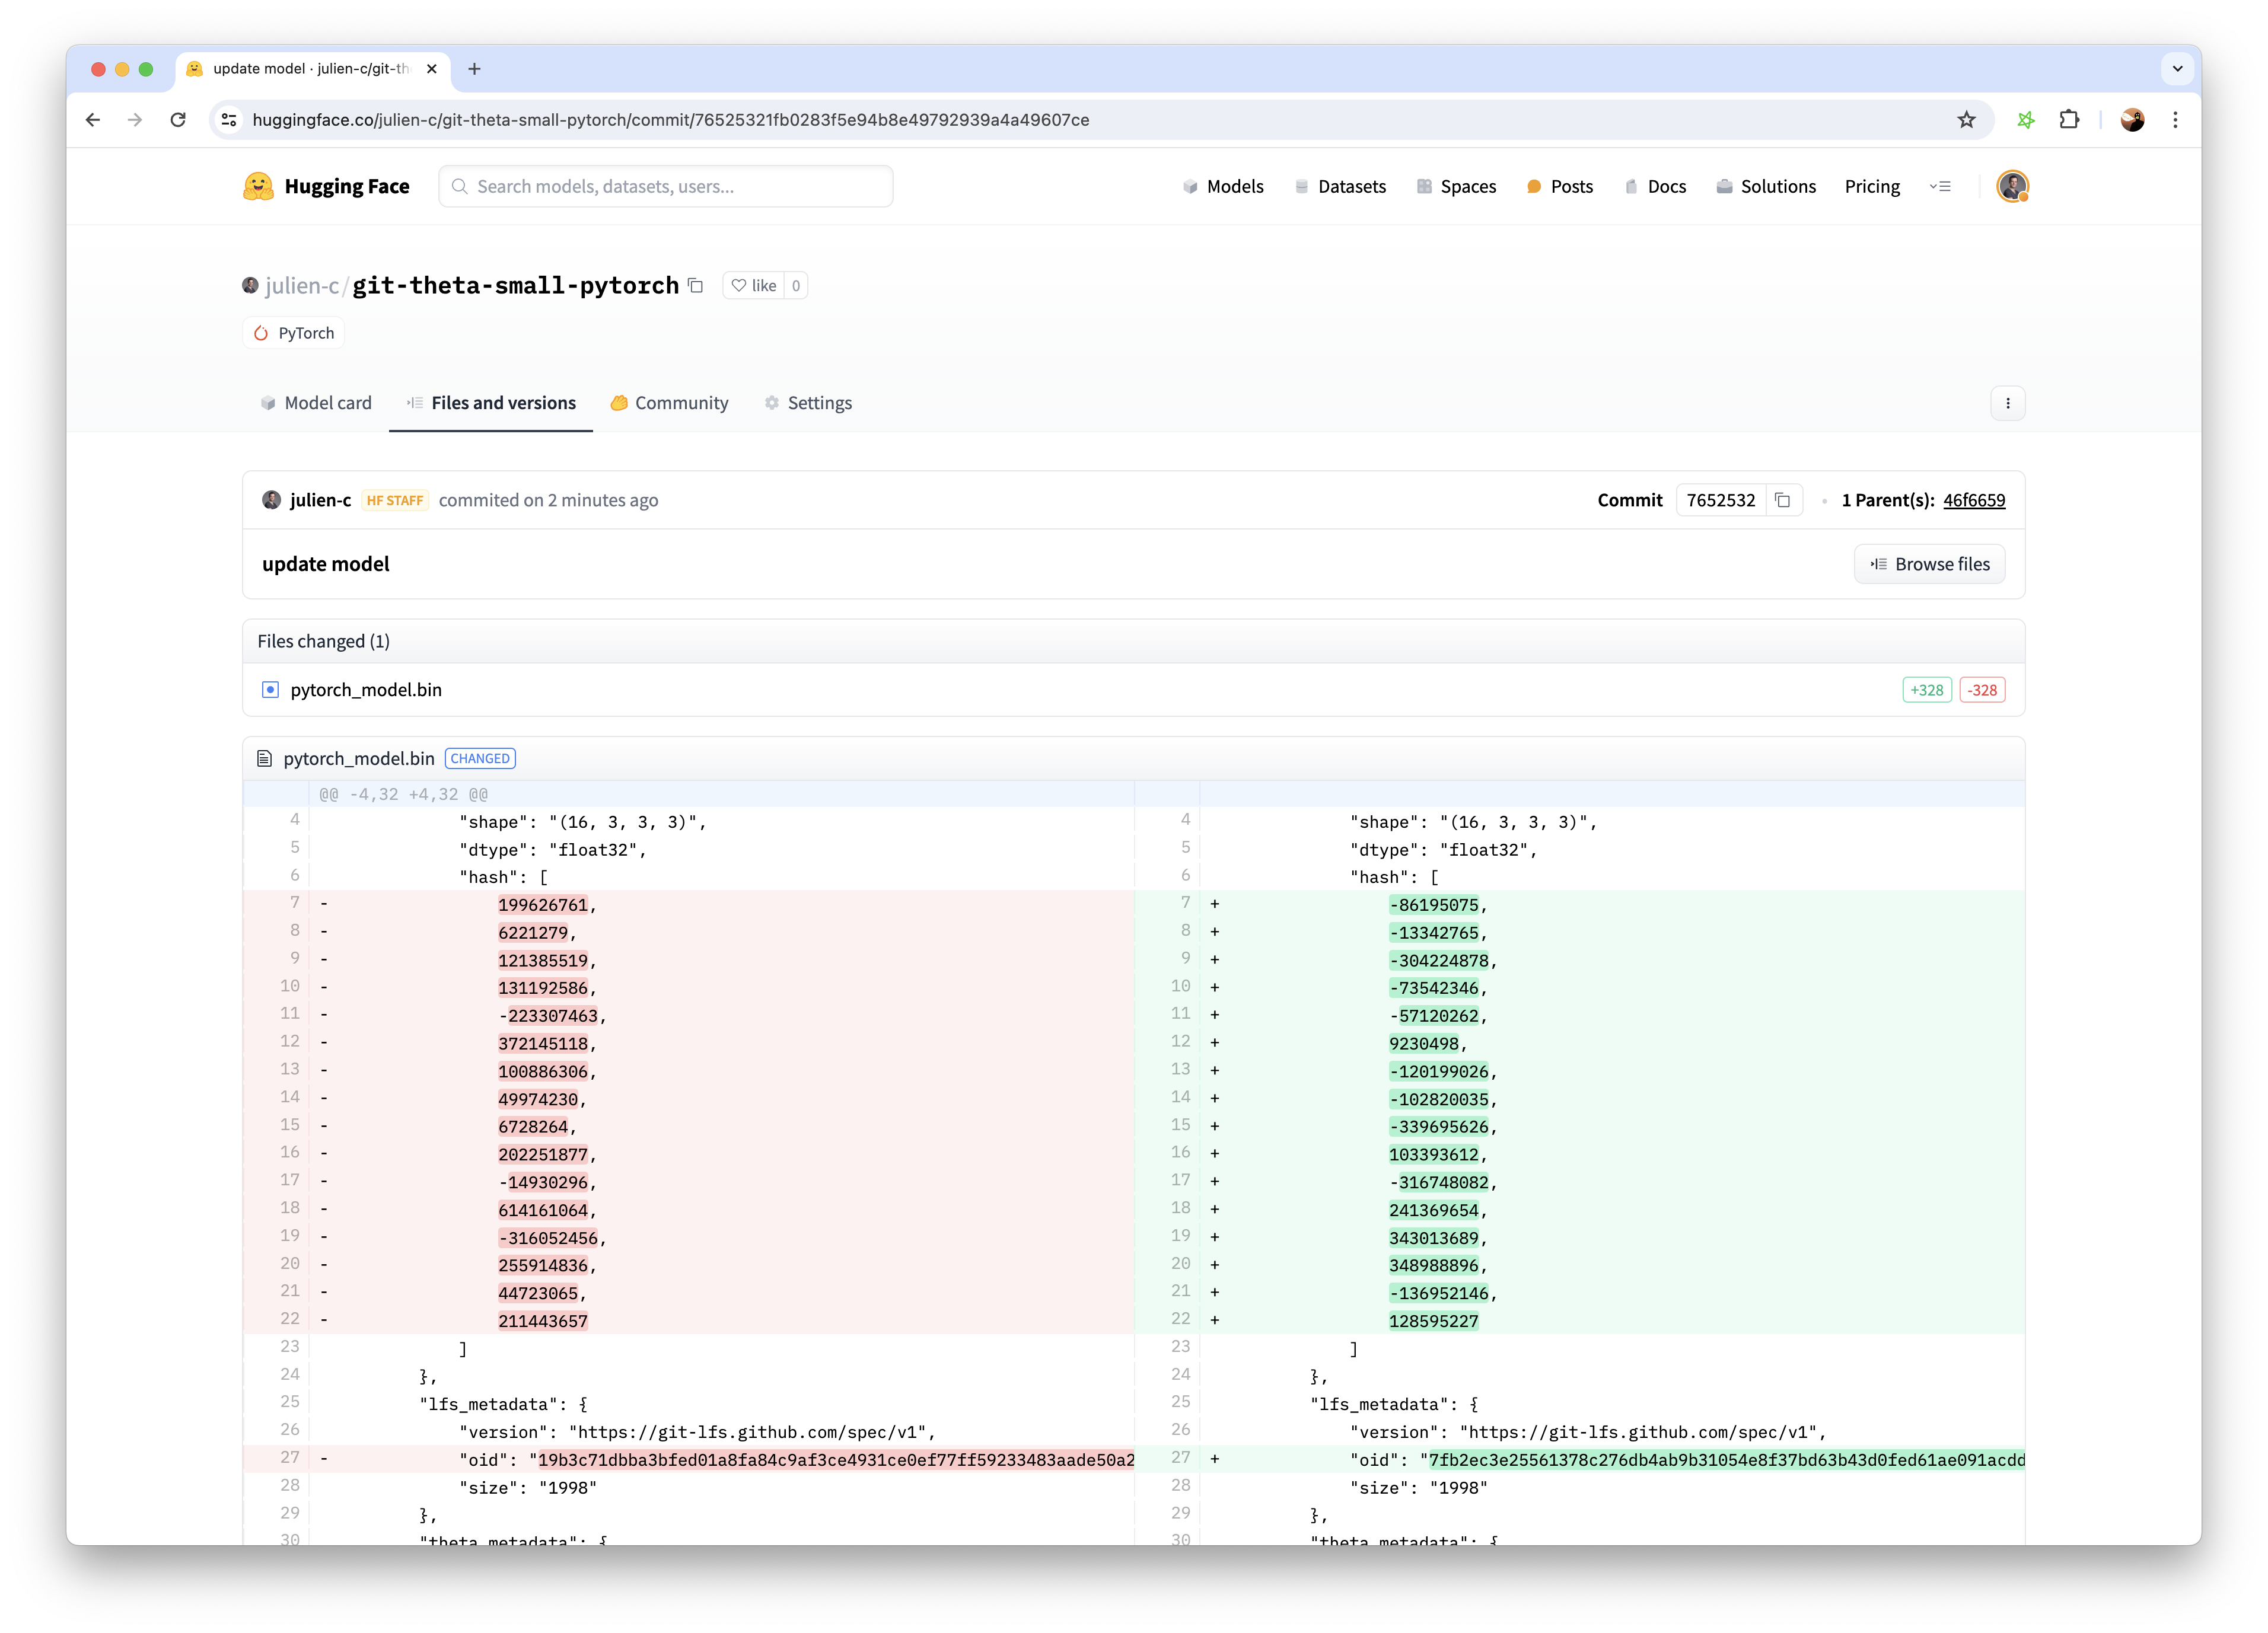Open the browser Extensions puzzle icon
Screen dimensions: 2268x1633
click(x=2069, y=120)
